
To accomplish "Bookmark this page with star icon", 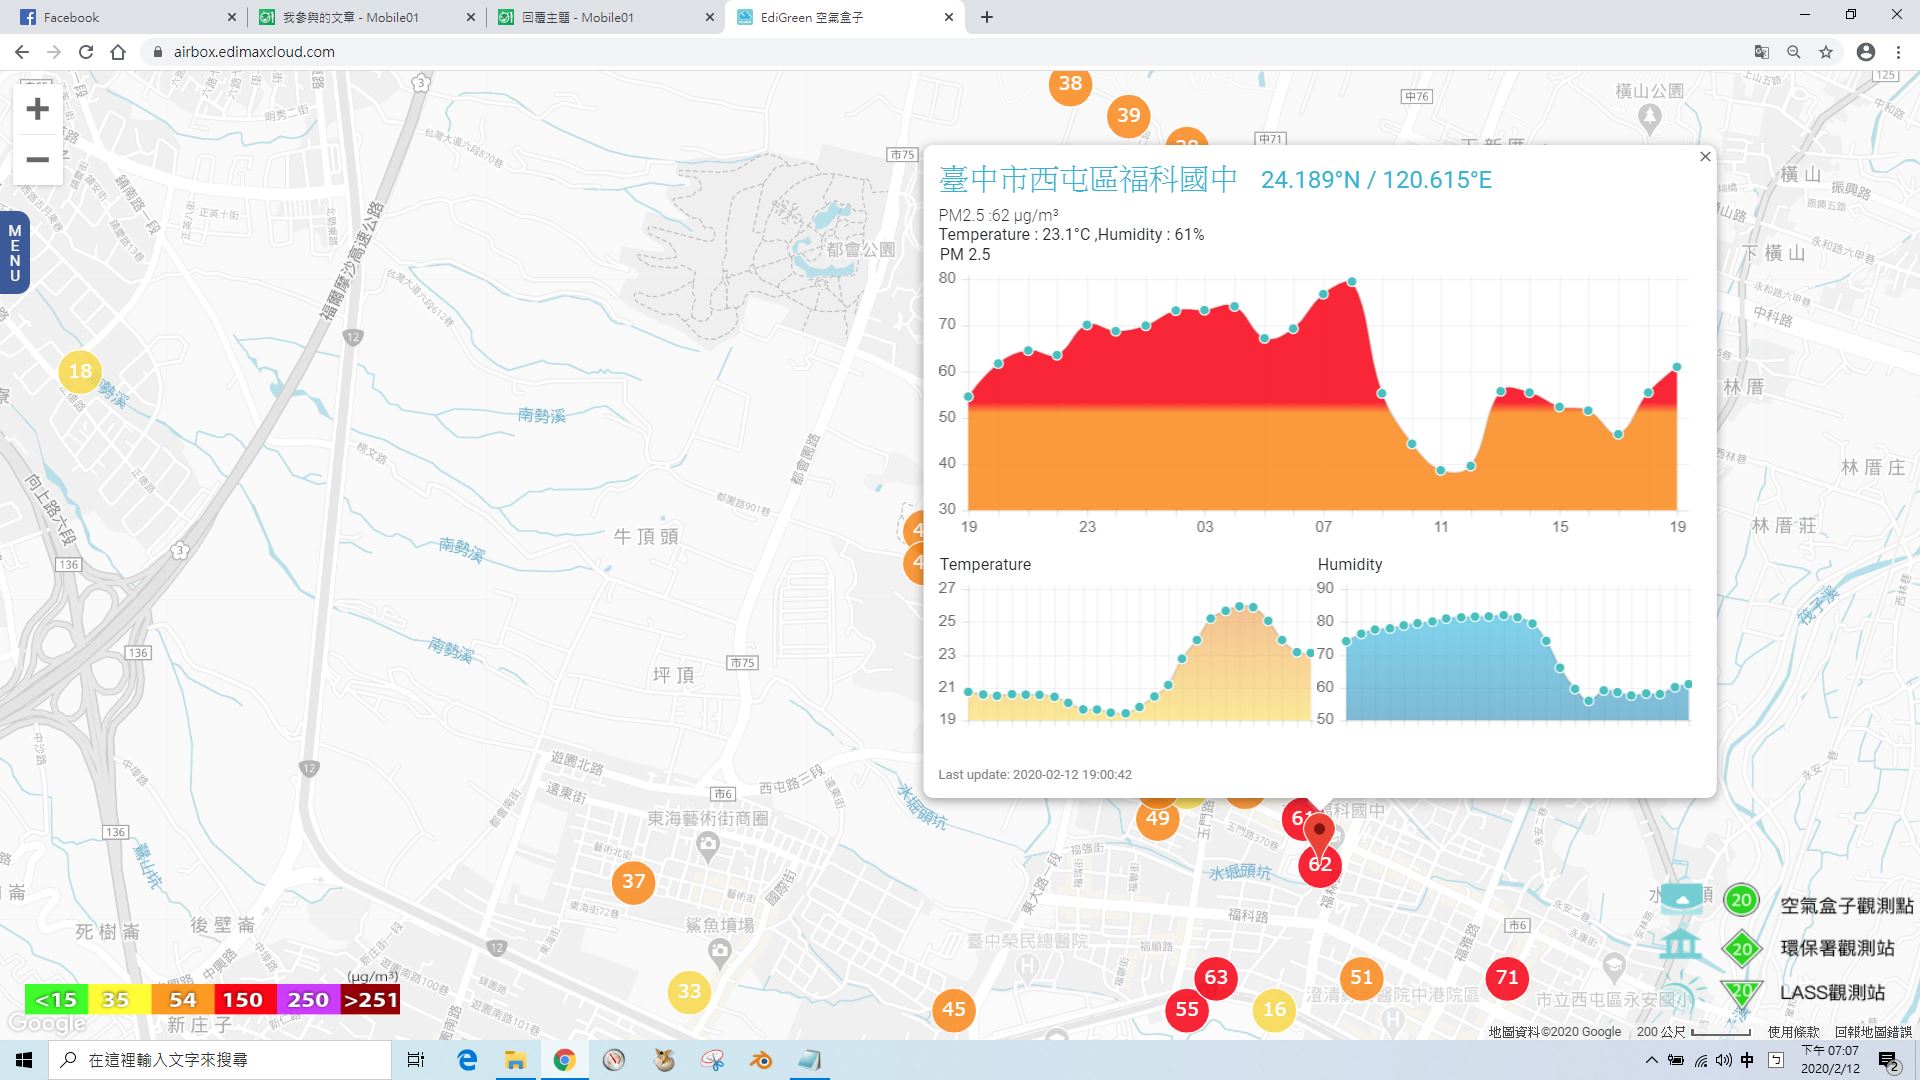I will tap(1826, 52).
